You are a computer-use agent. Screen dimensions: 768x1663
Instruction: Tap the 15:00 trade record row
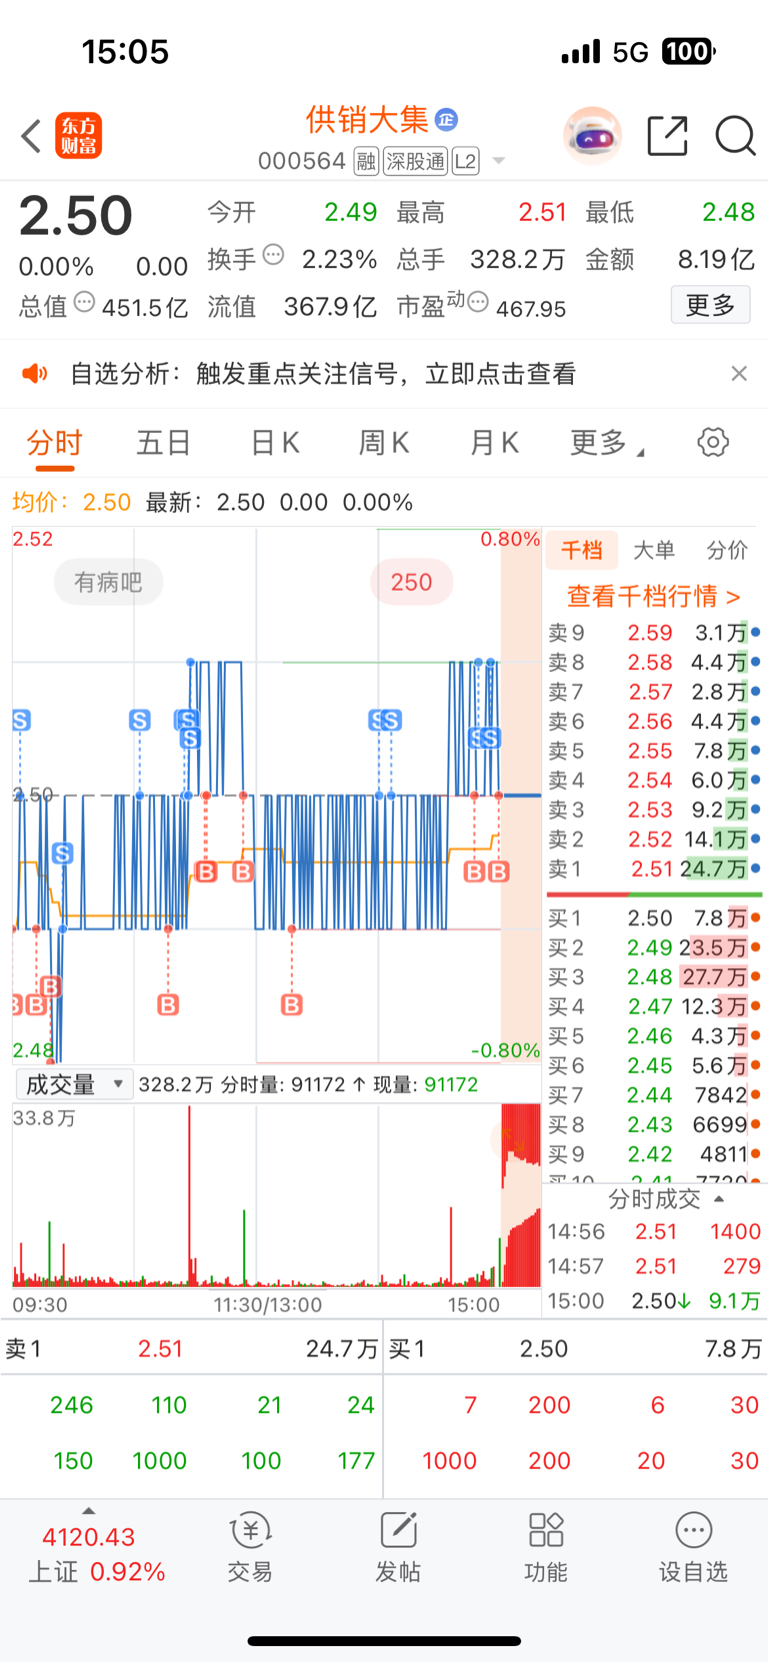pyautogui.click(x=654, y=1301)
